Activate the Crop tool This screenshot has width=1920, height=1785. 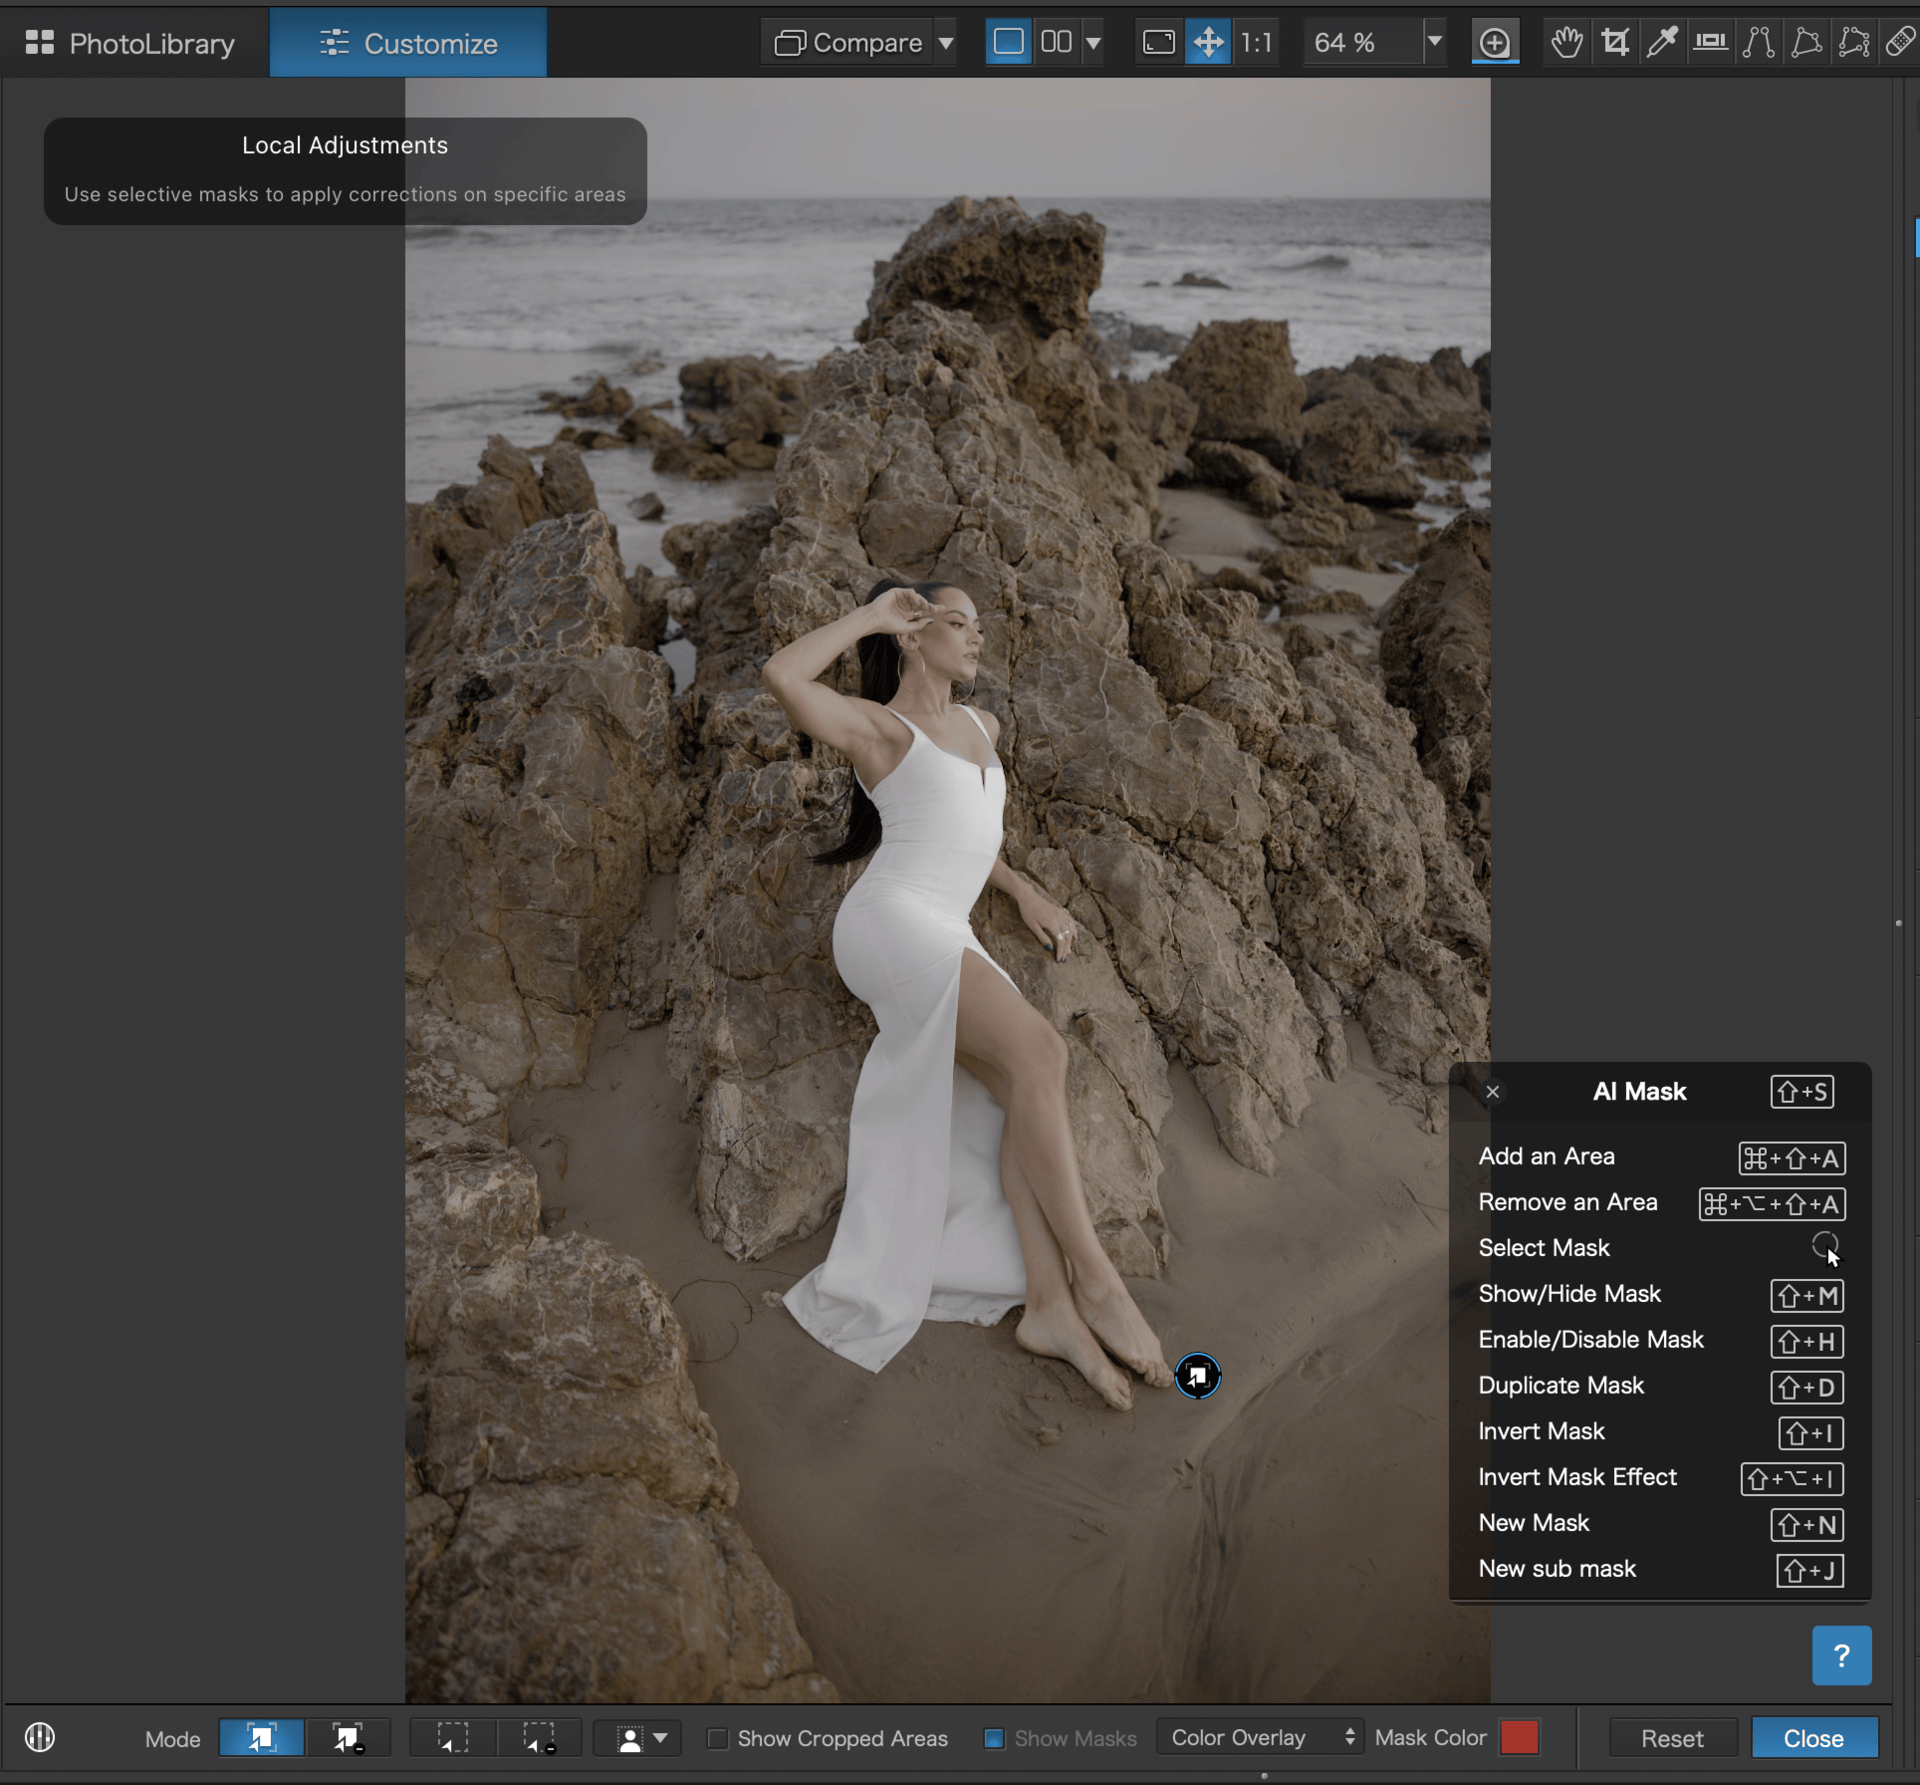[1614, 42]
